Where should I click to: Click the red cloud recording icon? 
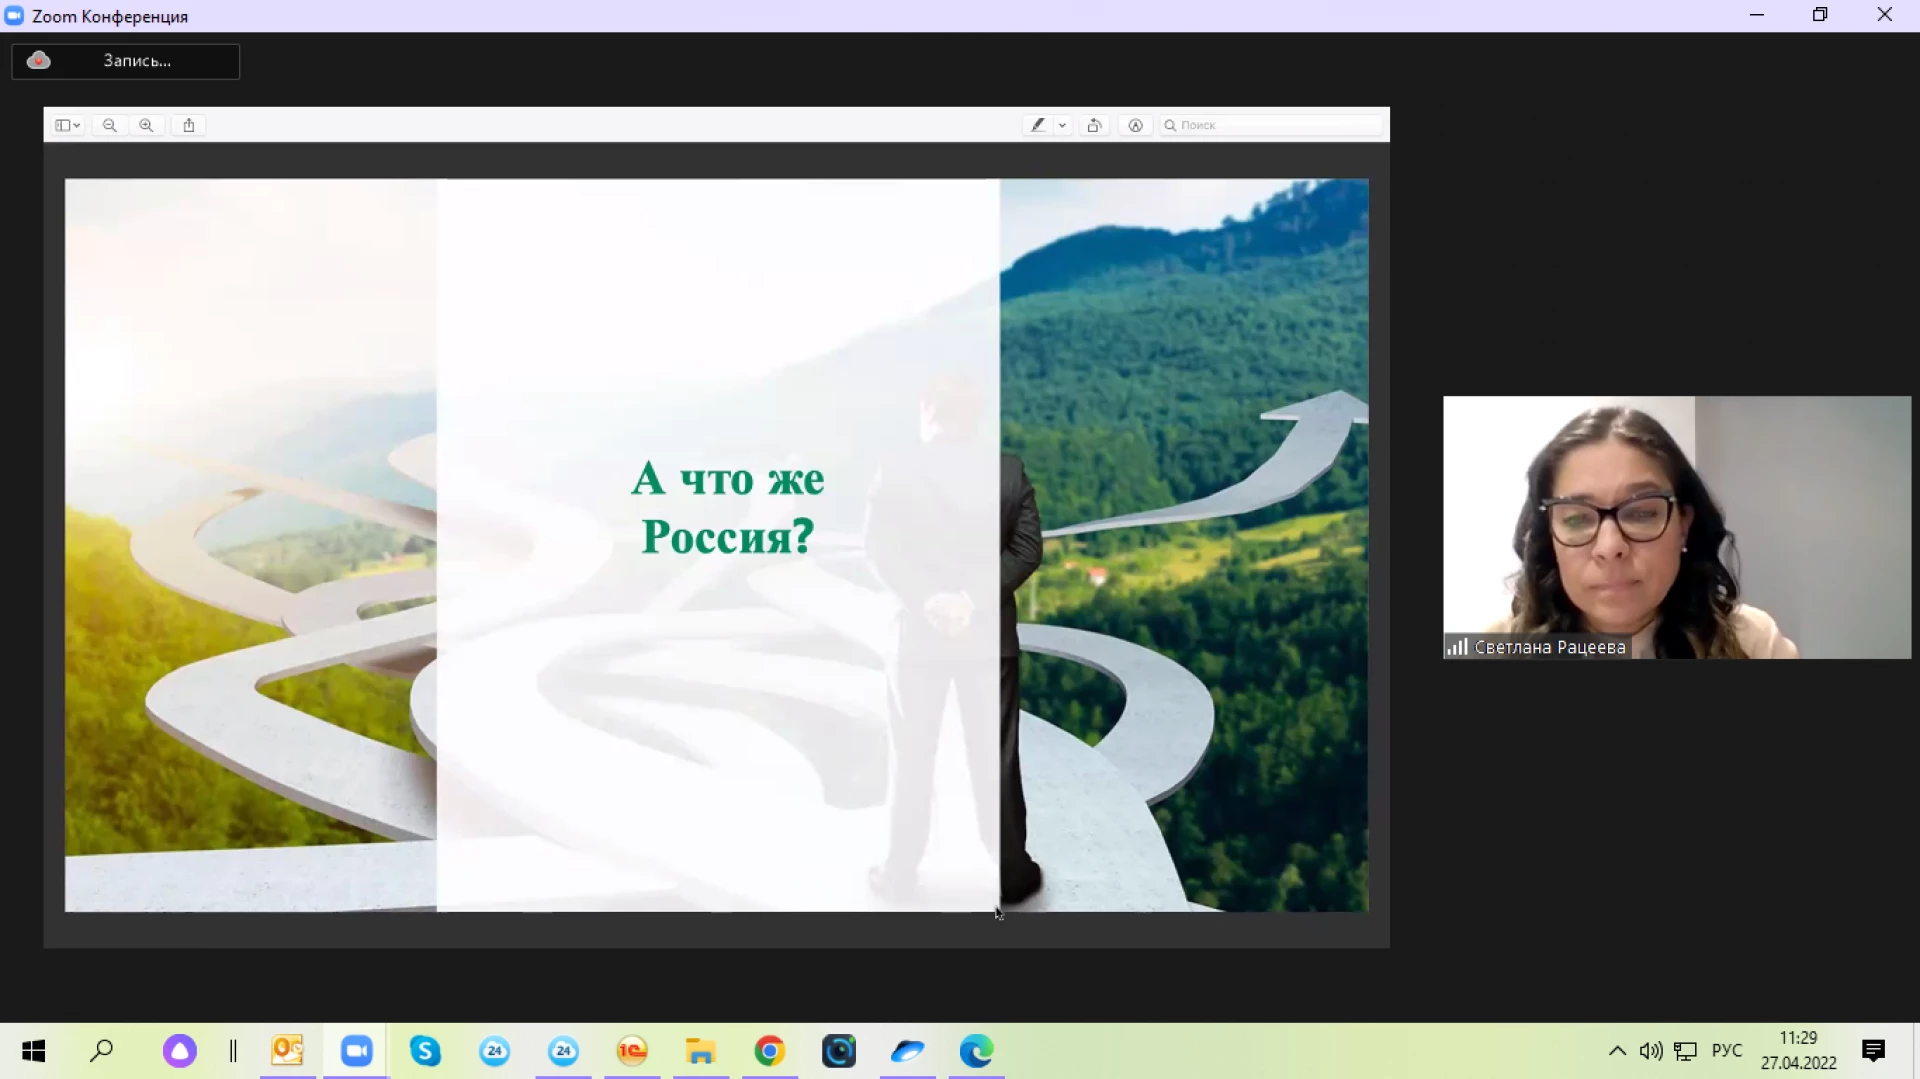38,60
